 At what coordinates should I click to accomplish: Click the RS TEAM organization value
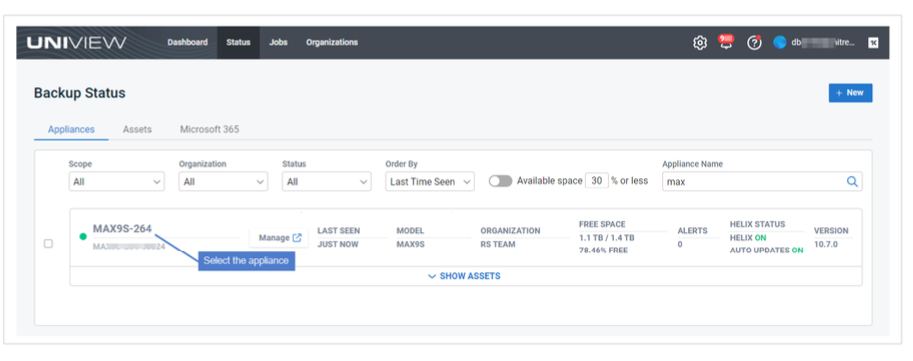(498, 245)
